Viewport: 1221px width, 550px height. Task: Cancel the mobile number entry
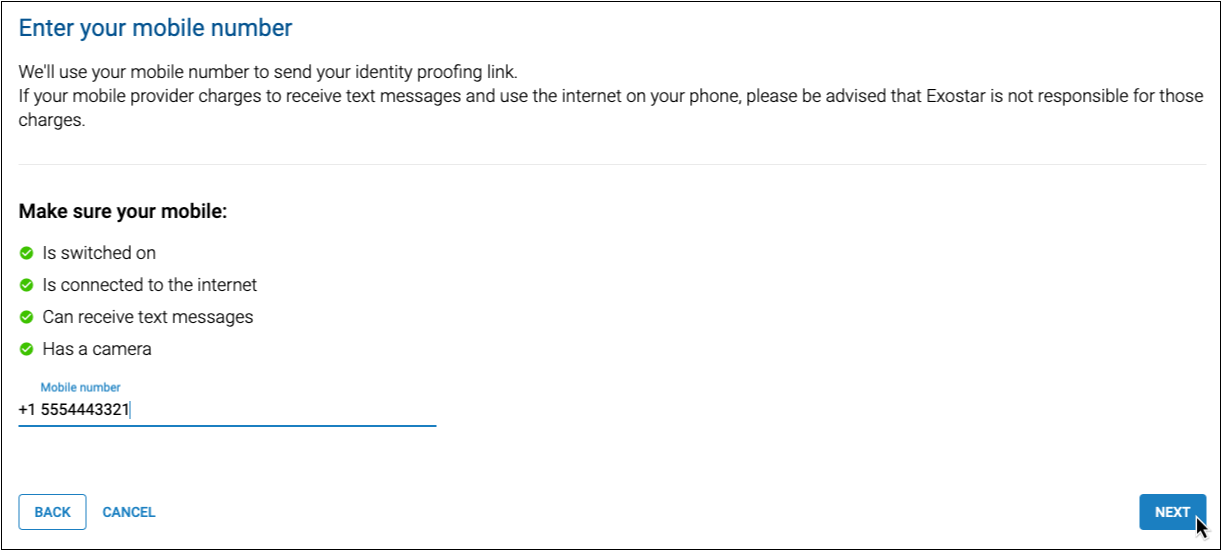129,512
